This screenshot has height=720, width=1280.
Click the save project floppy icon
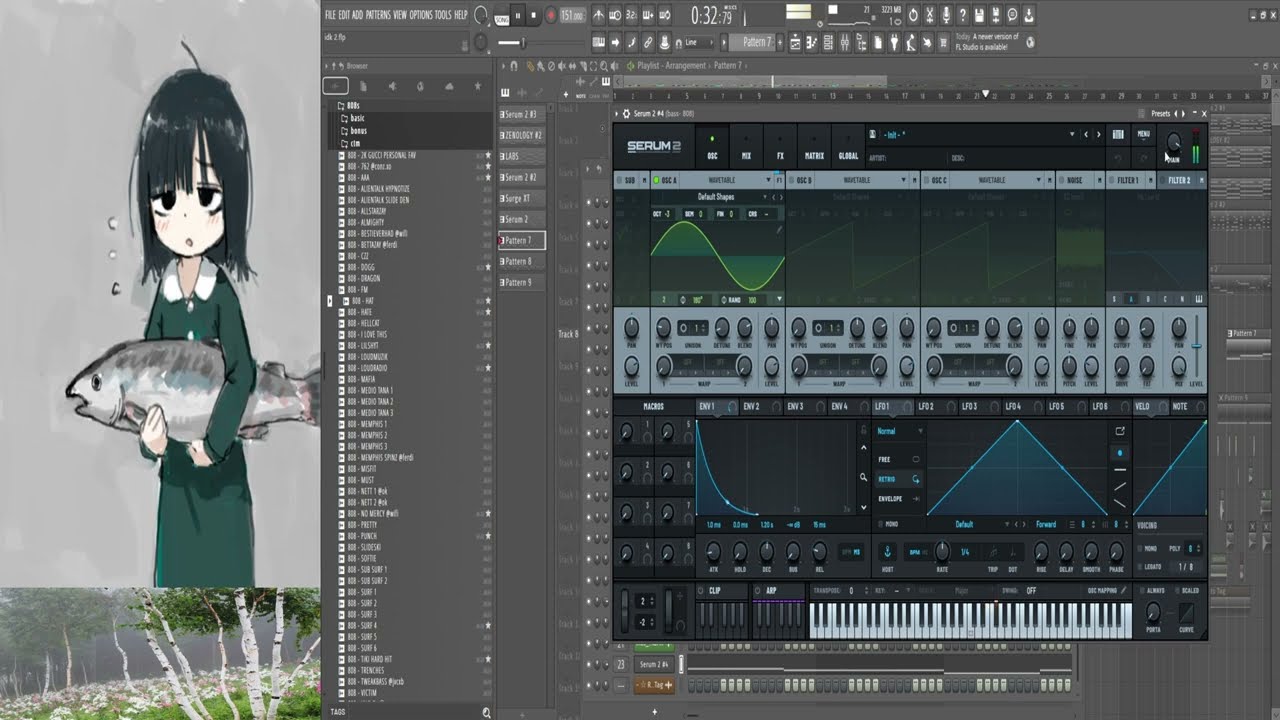pyautogui.click(x=979, y=15)
